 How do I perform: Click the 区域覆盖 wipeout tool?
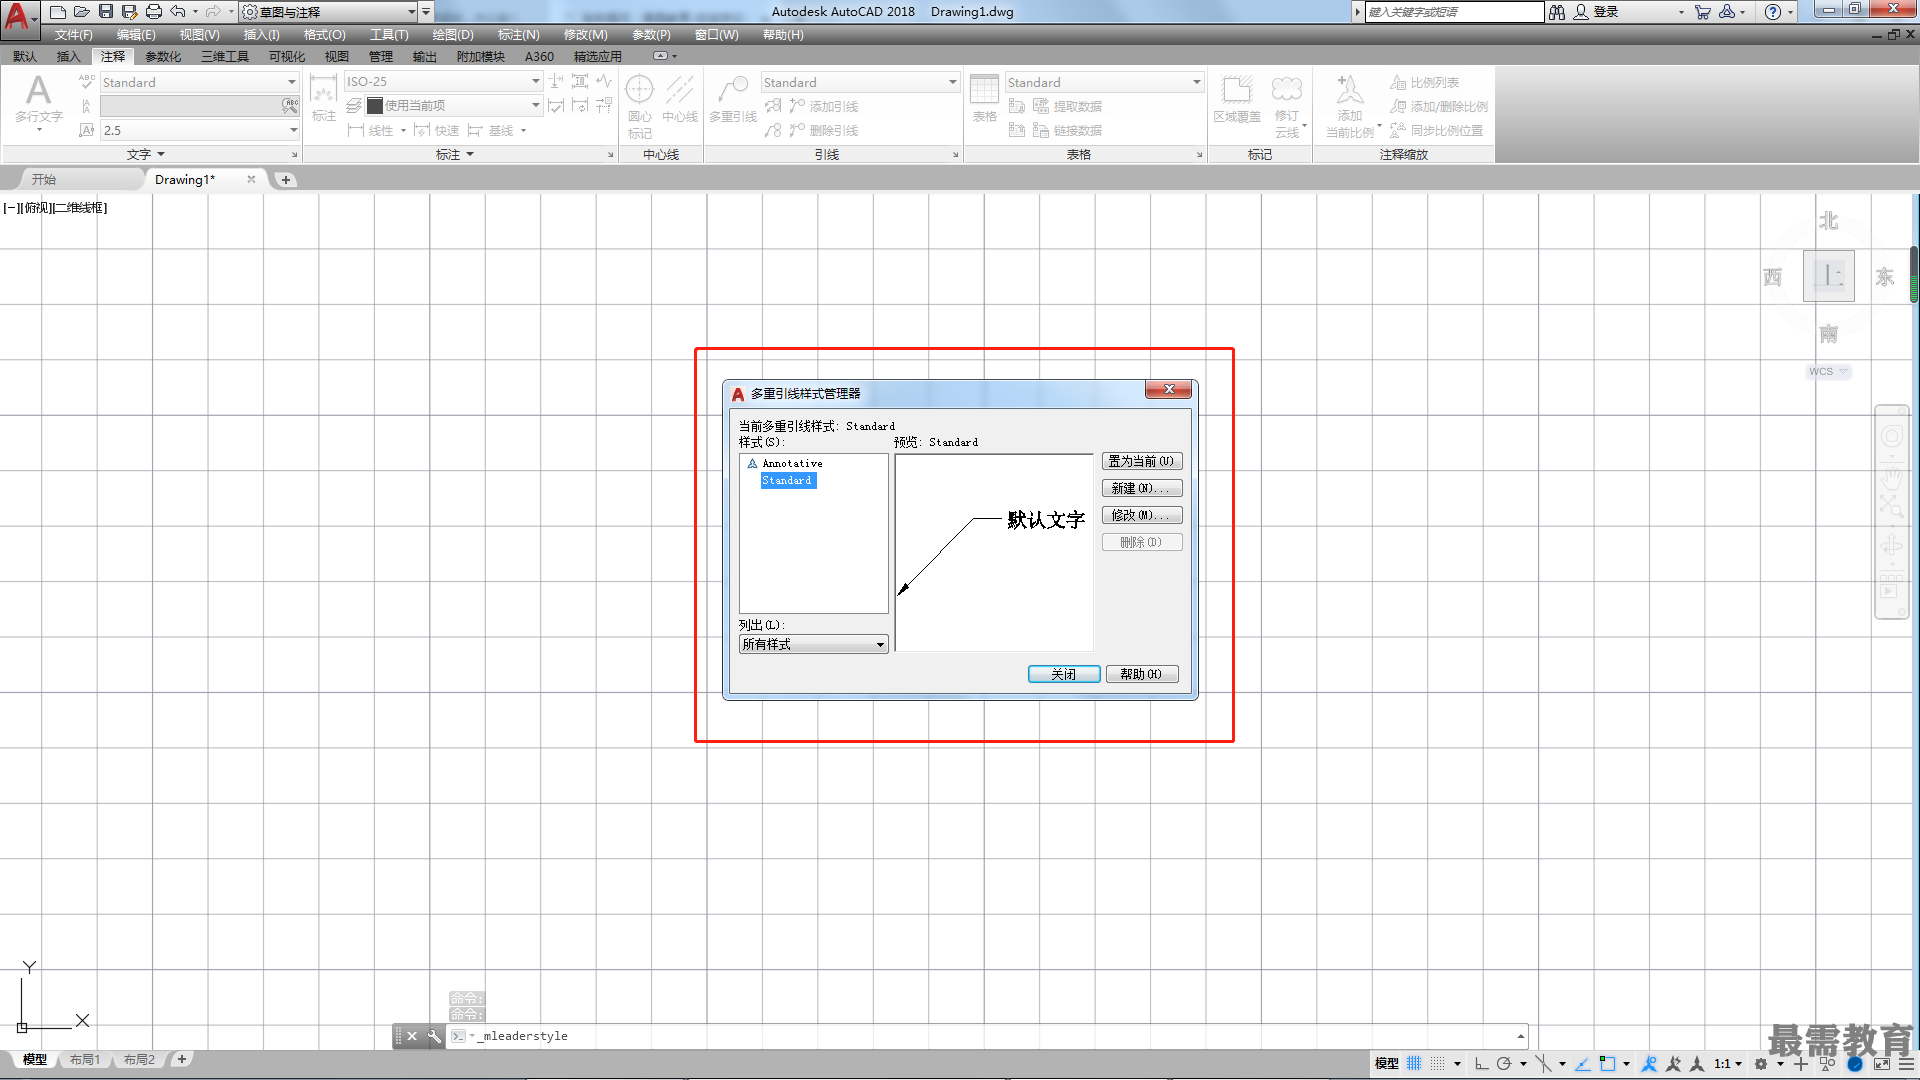[x=1237, y=99]
